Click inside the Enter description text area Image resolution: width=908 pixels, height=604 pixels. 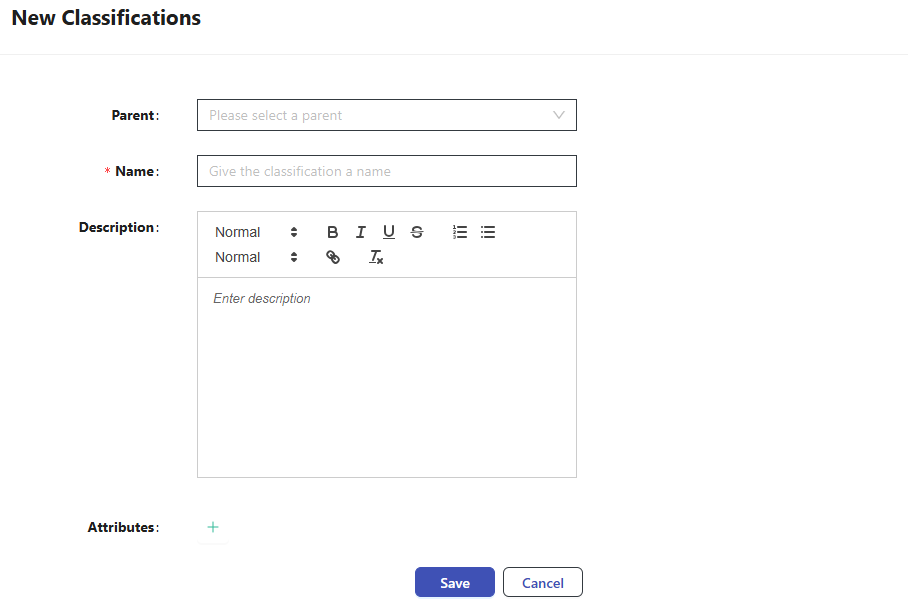pyautogui.click(x=386, y=377)
